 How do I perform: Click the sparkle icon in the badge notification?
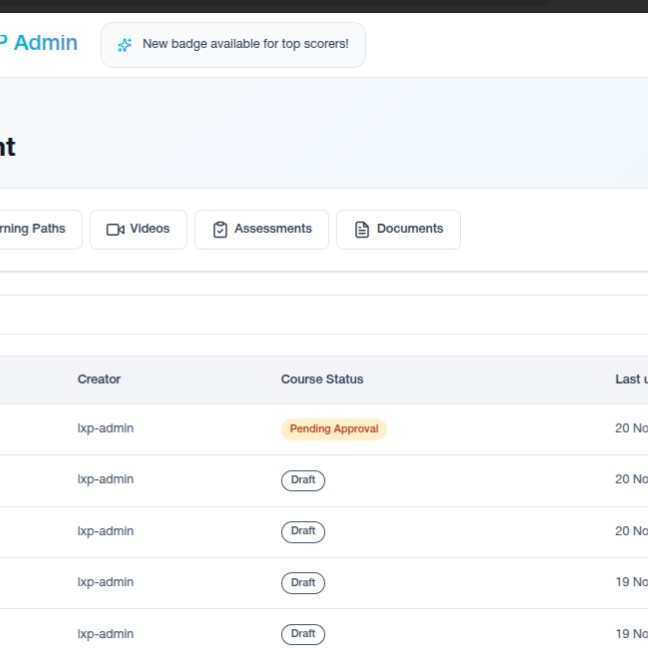tap(125, 45)
